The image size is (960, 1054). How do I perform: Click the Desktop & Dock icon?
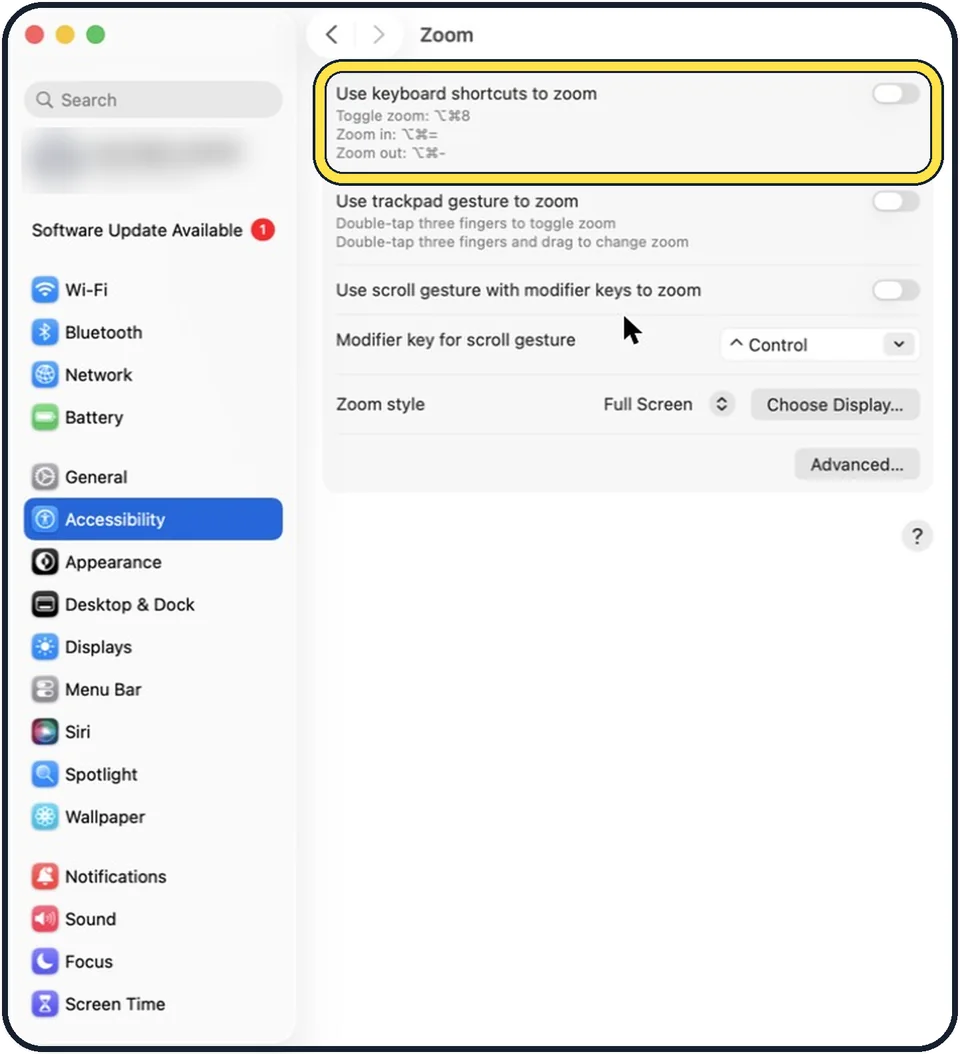click(45, 604)
